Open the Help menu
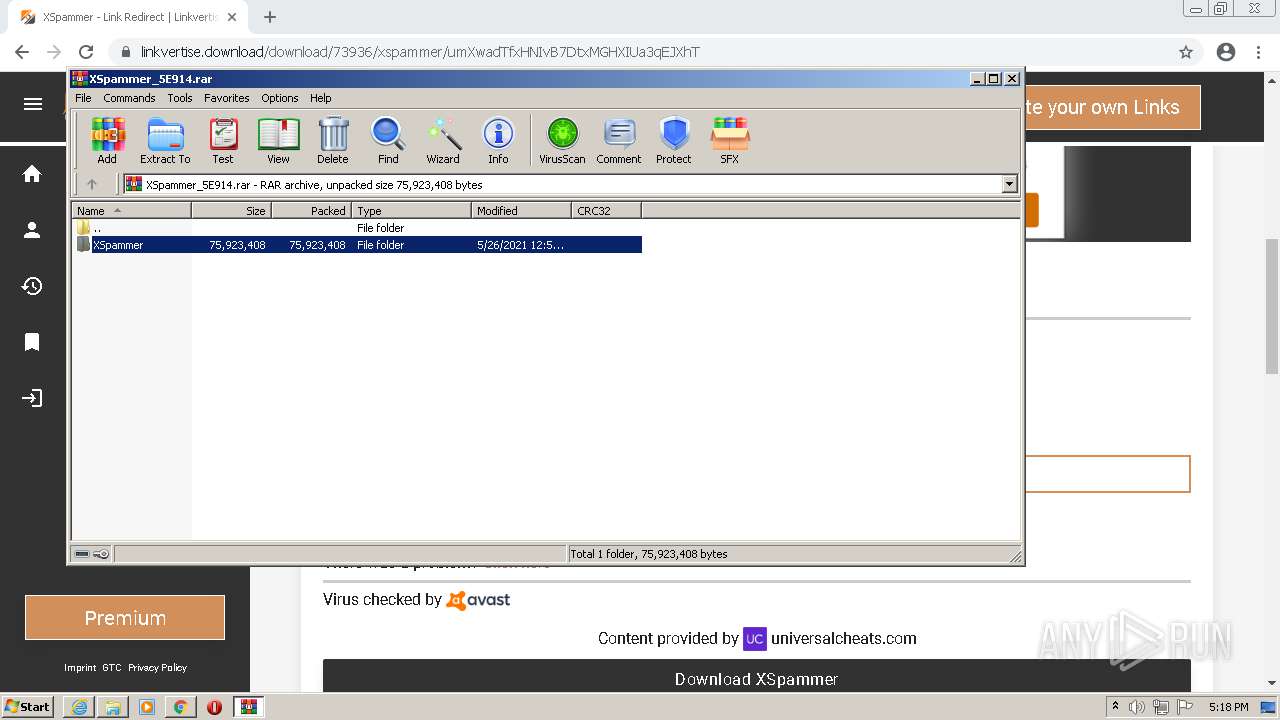The width and height of the screenshot is (1280, 720). click(x=320, y=98)
